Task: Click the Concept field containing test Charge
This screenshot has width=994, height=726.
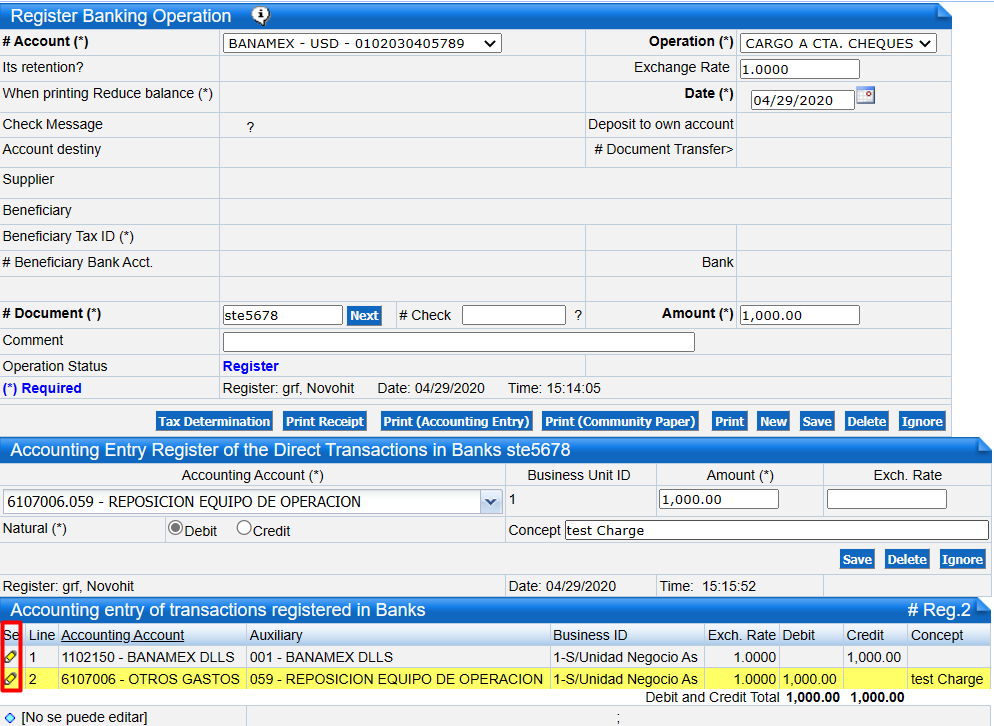Action: click(776, 530)
